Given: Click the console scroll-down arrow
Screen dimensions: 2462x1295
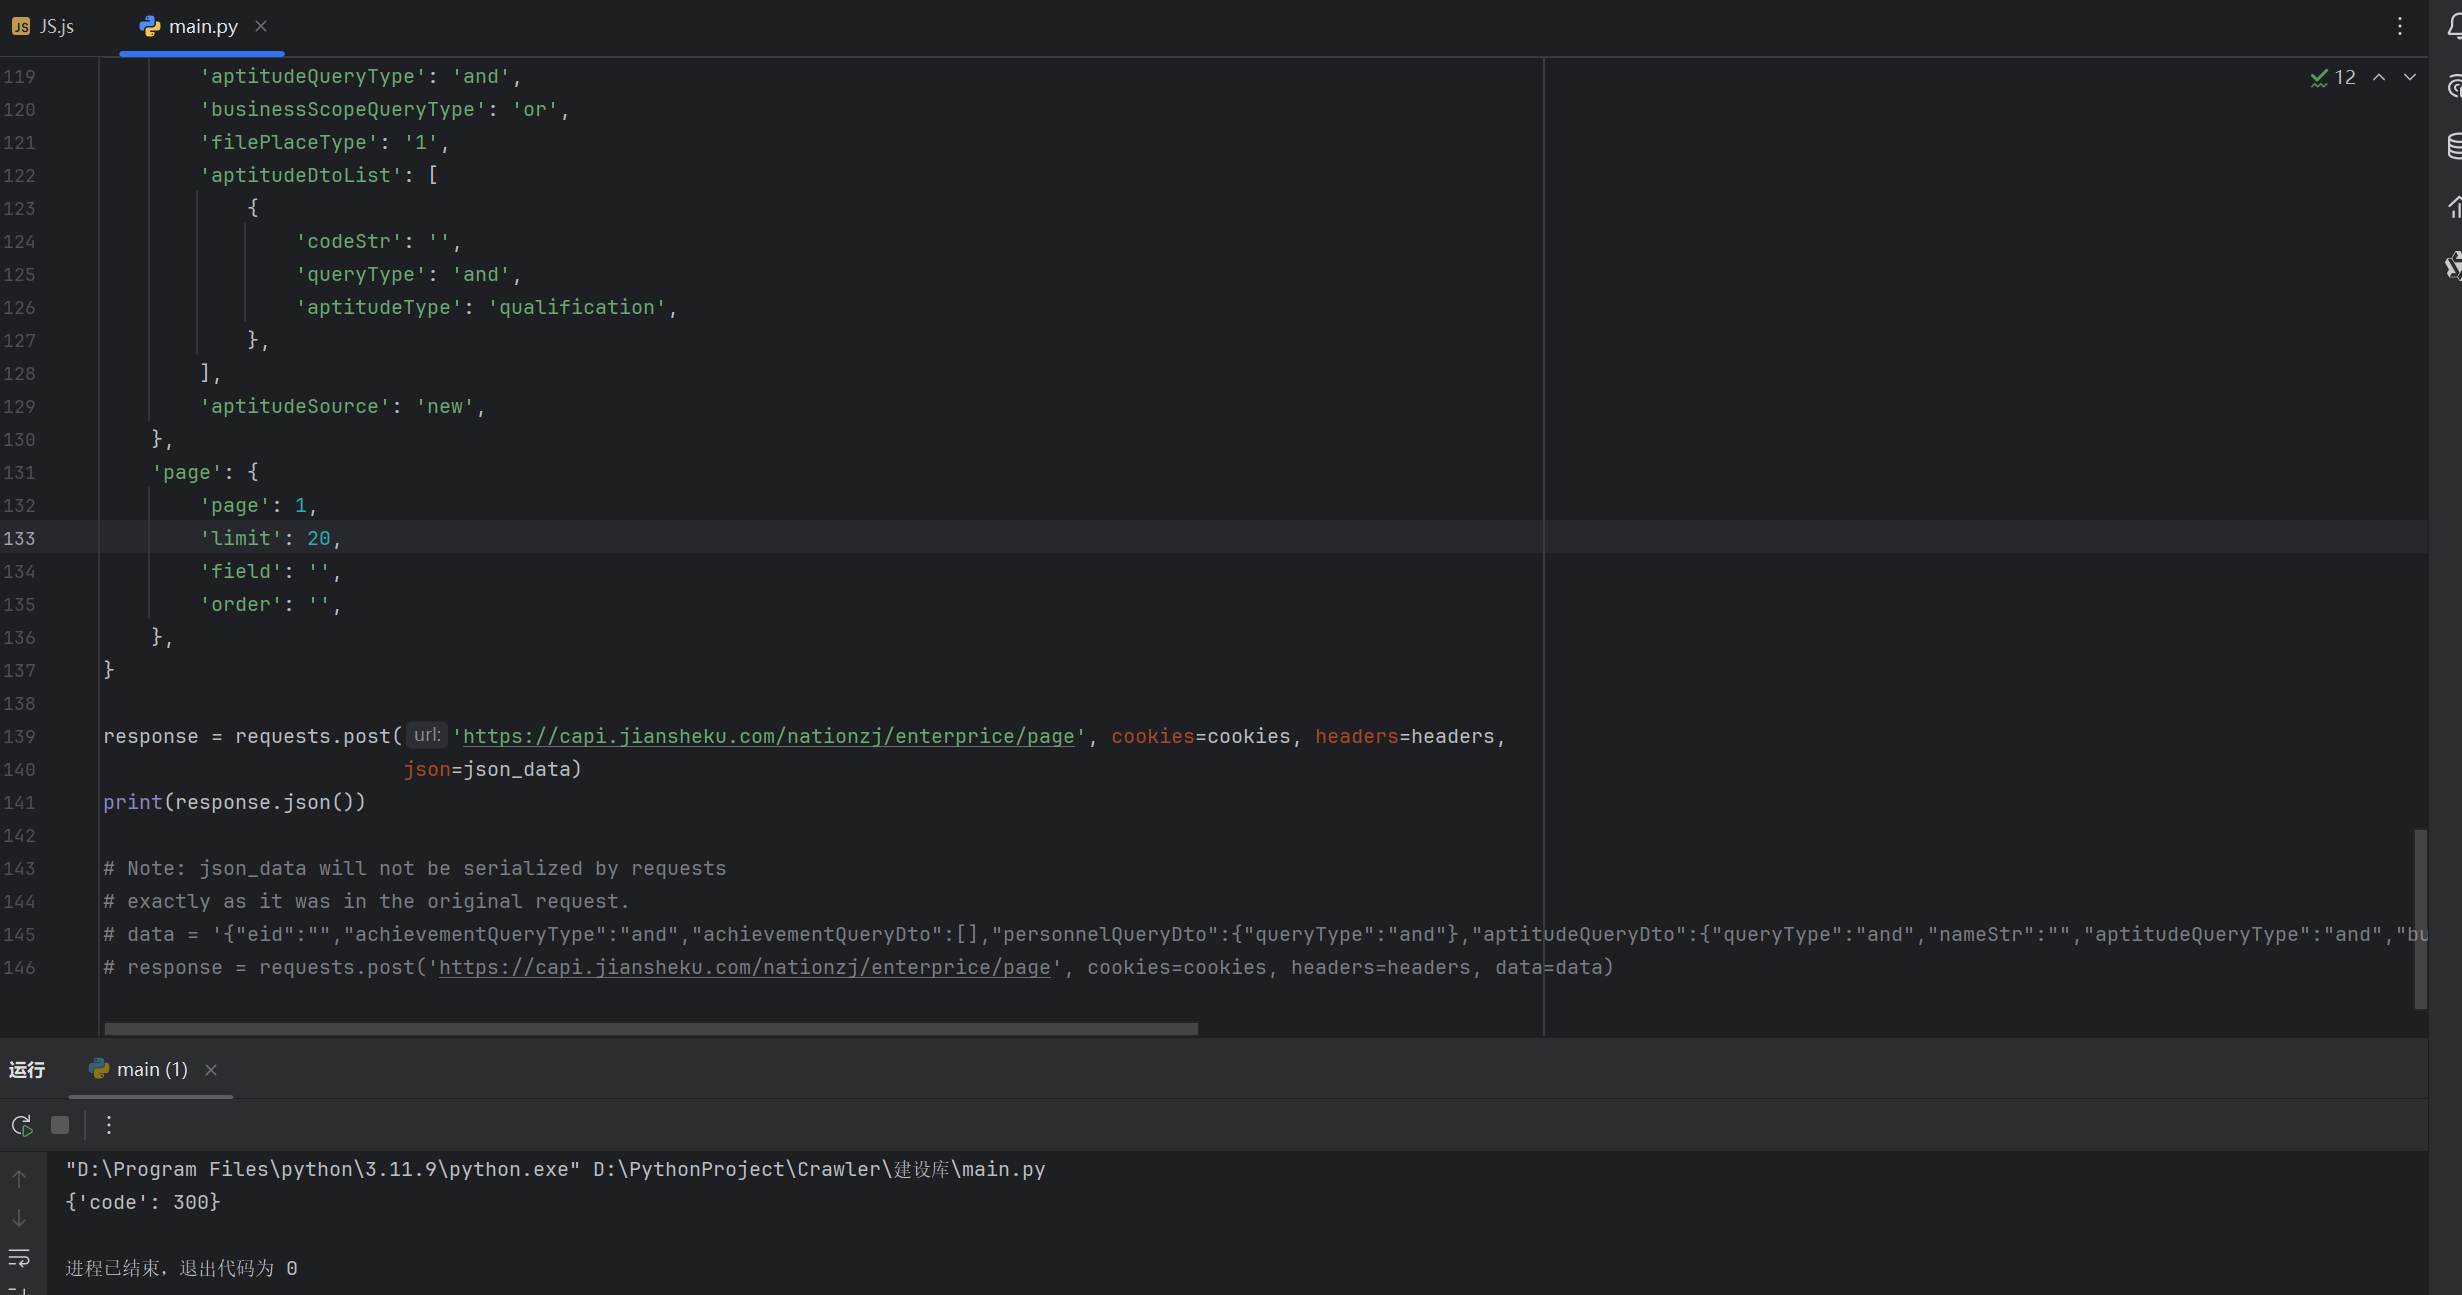Looking at the screenshot, I should click(19, 1218).
